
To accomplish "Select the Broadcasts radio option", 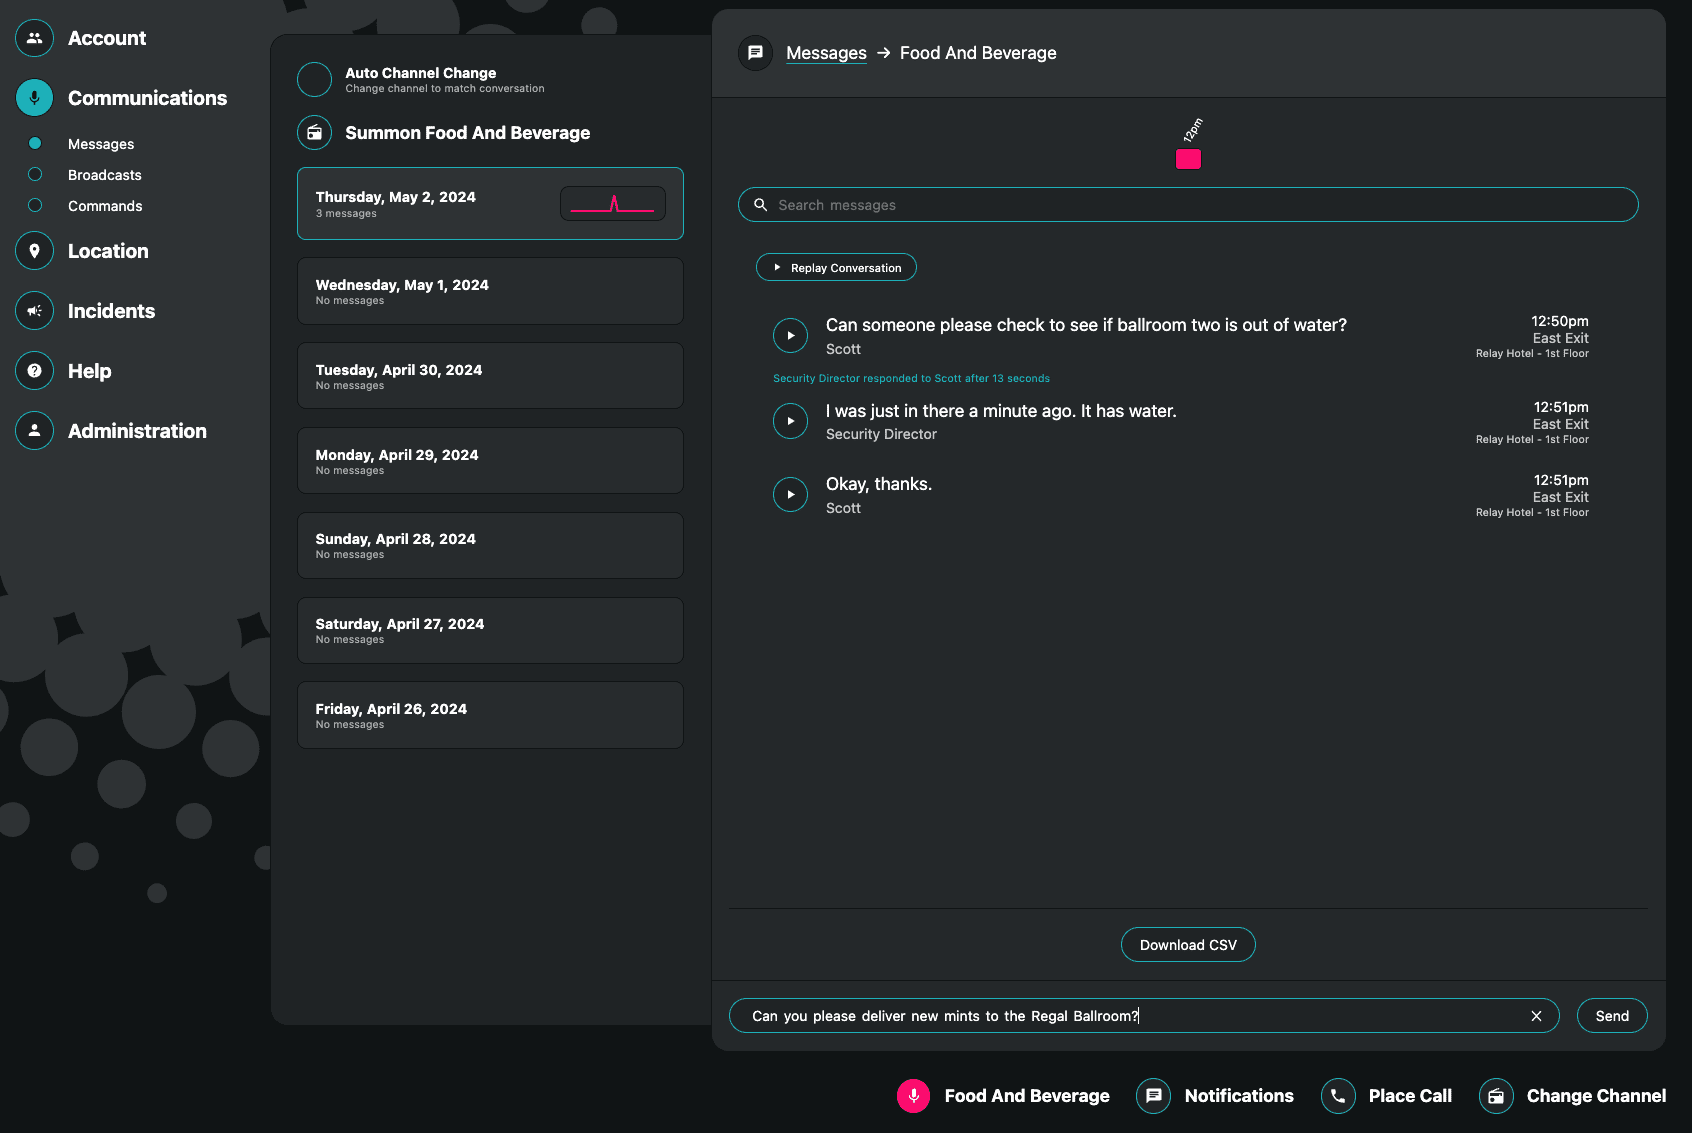I will pyautogui.click(x=35, y=175).
